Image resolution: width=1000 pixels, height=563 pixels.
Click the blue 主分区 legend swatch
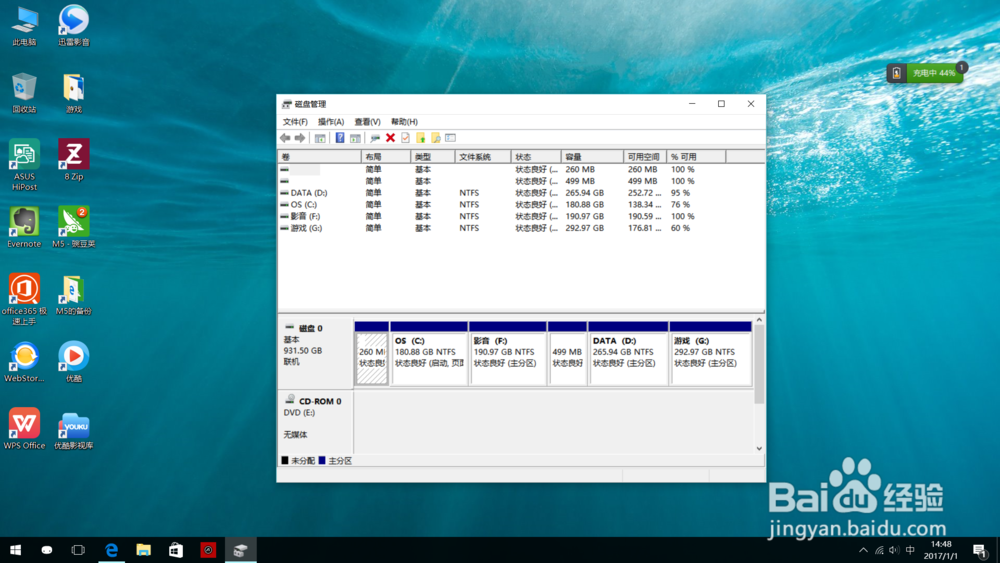coord(322,460)
